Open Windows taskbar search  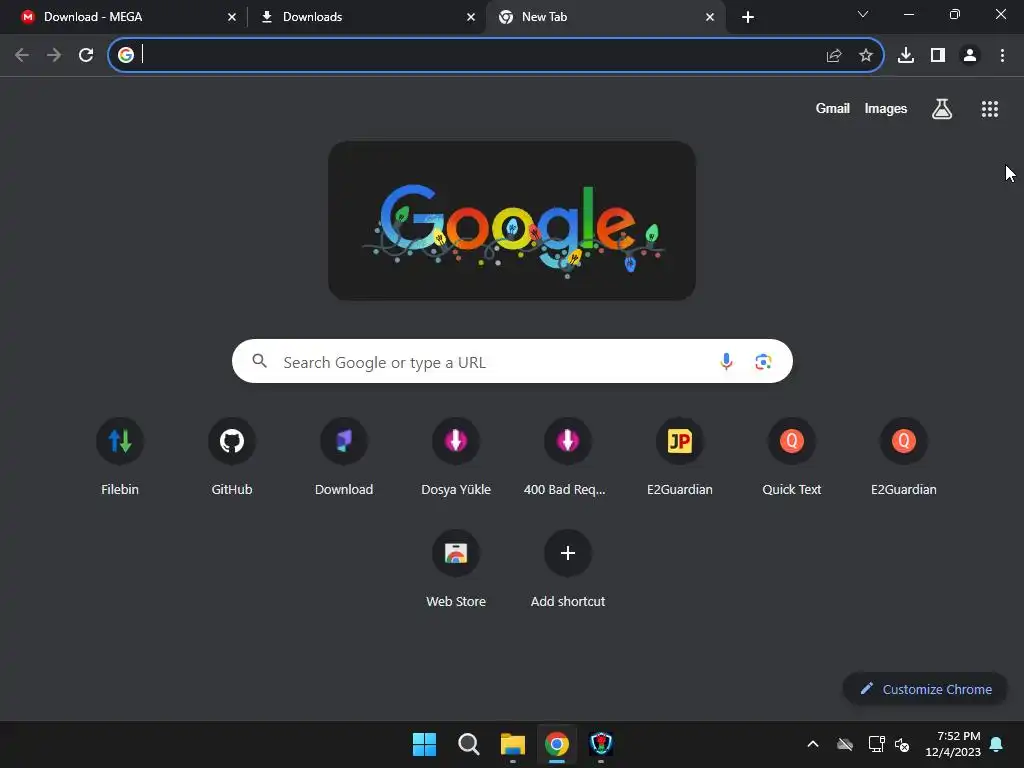tap(469, 744)
